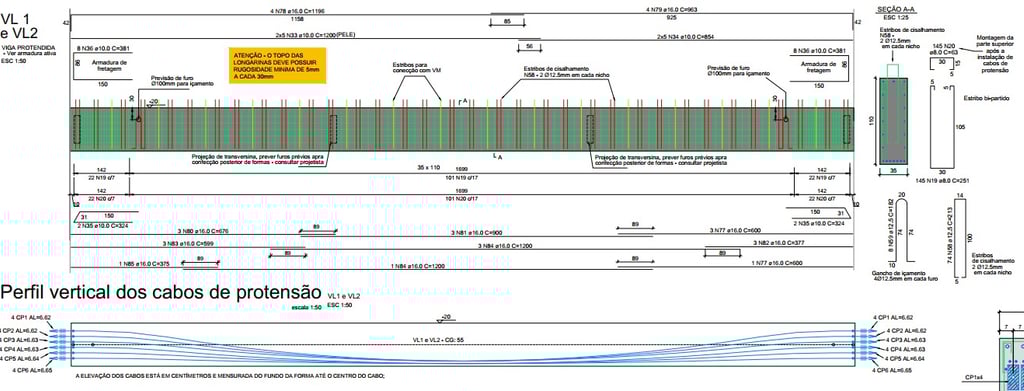Select the '3 N83 ø16.0 C=599' bar label

[x=188, y=243]
